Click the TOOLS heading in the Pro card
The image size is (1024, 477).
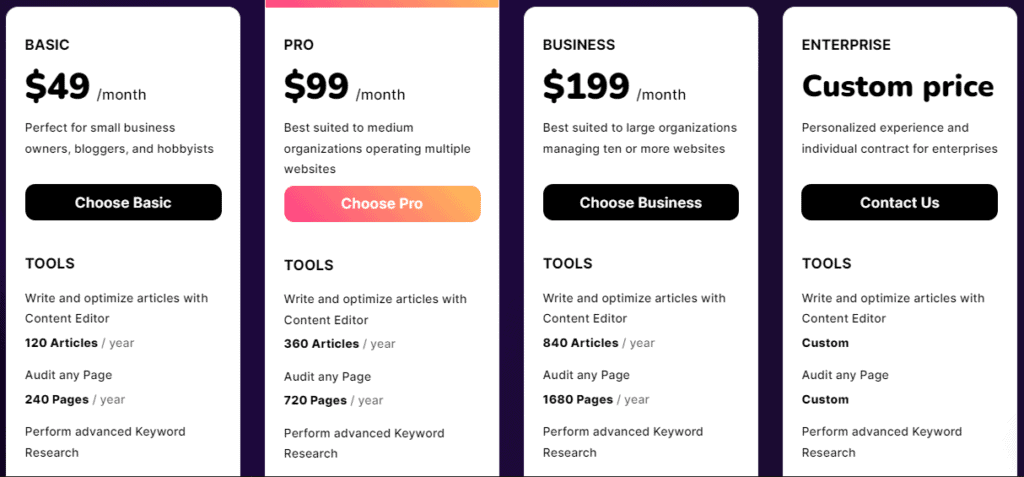pos(308,265)
